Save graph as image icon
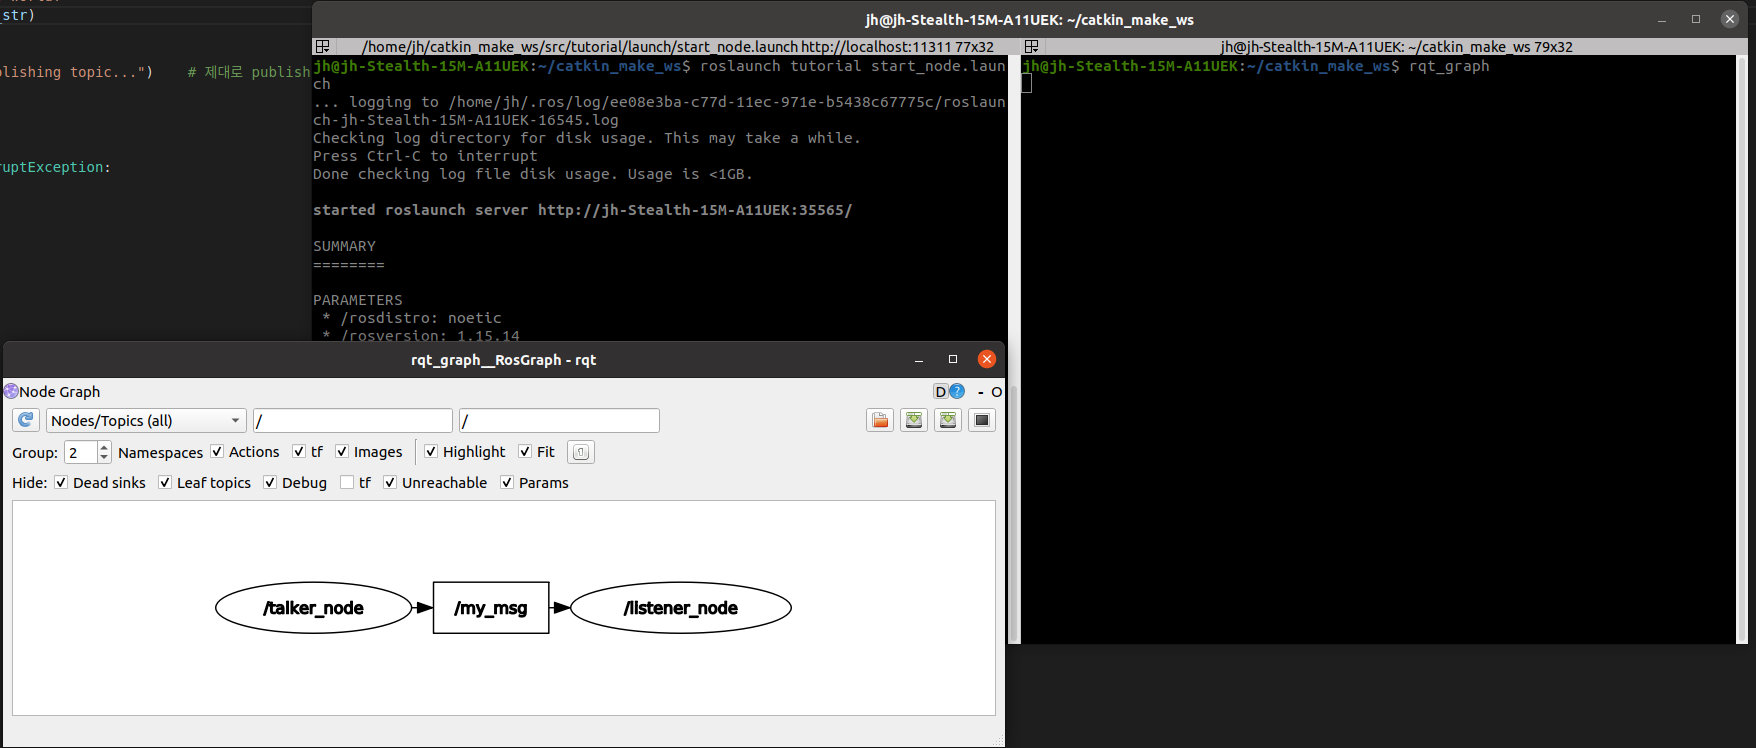 tap(982, 420)
